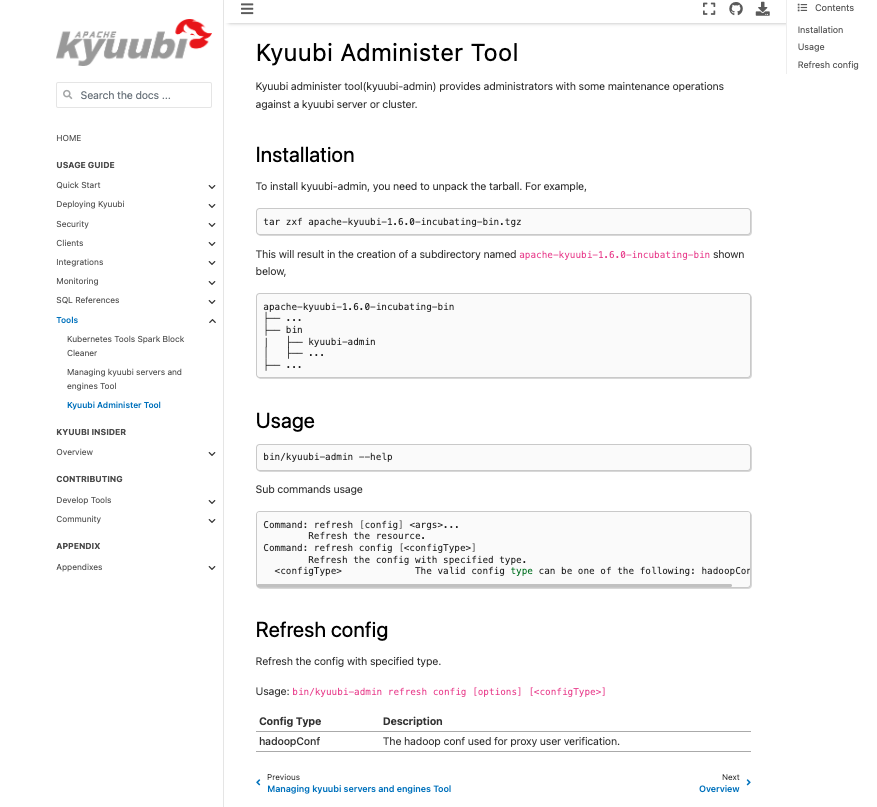Go to previous page Managing kyuubi servers
Viewport: 877px width, 807px height.
(359, 789)
